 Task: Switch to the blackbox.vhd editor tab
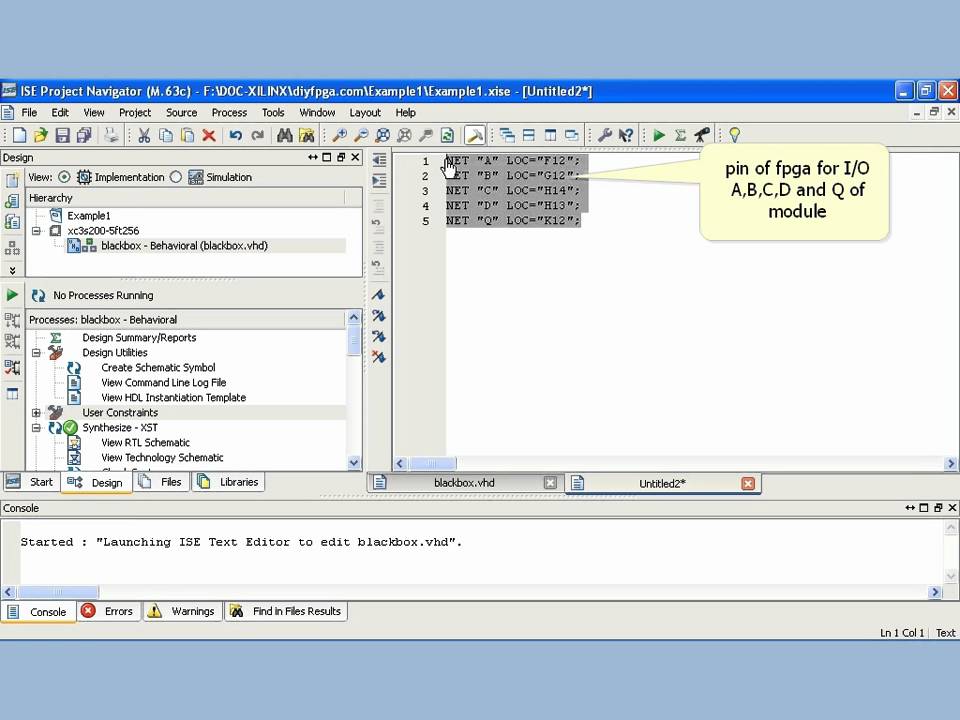[464, 483]
